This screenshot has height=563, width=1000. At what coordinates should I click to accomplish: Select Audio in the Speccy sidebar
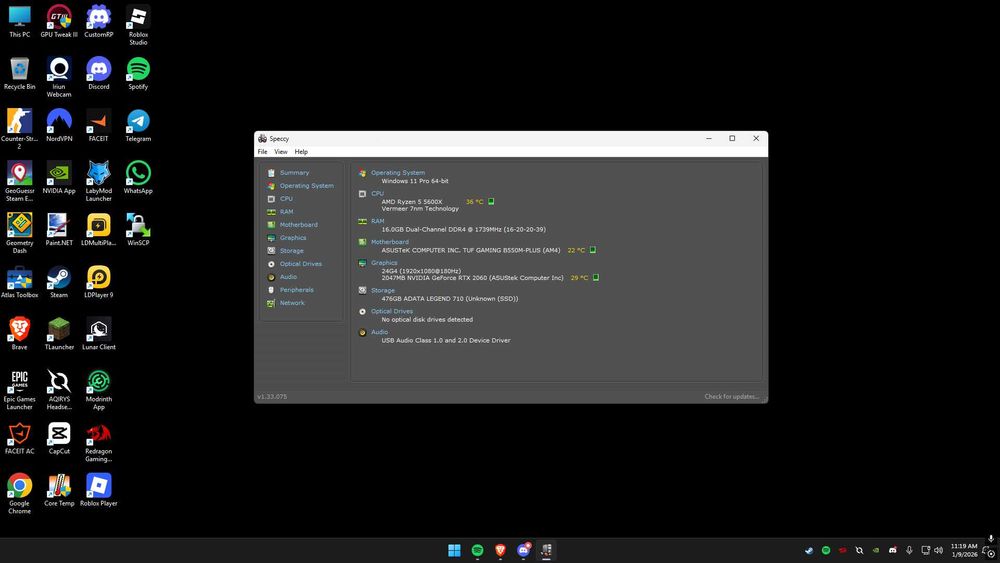pos(288,277)
